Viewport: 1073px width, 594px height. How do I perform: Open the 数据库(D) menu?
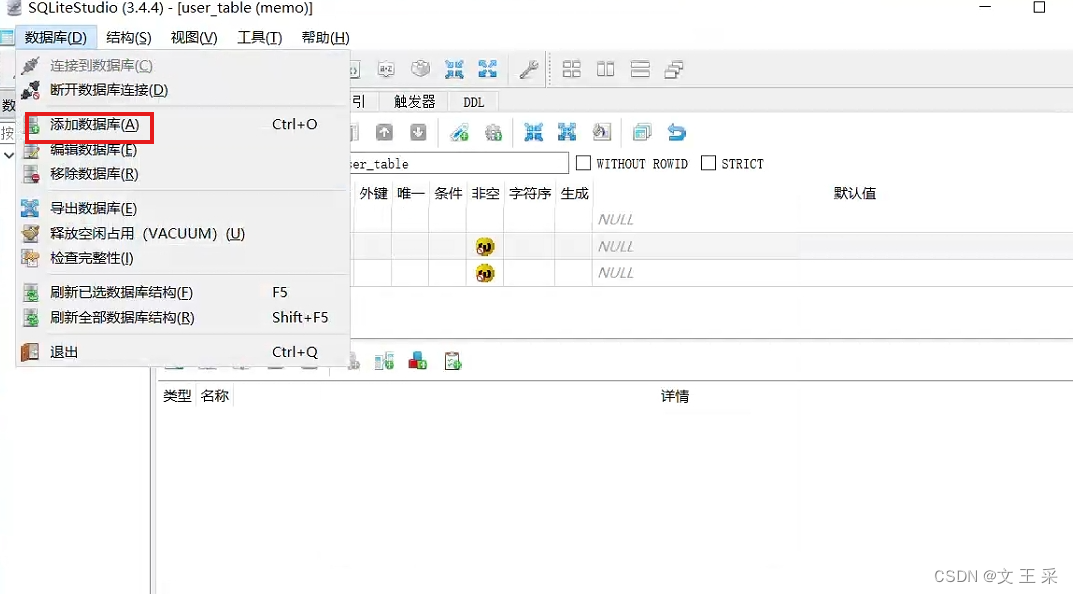tap(55, 38)
